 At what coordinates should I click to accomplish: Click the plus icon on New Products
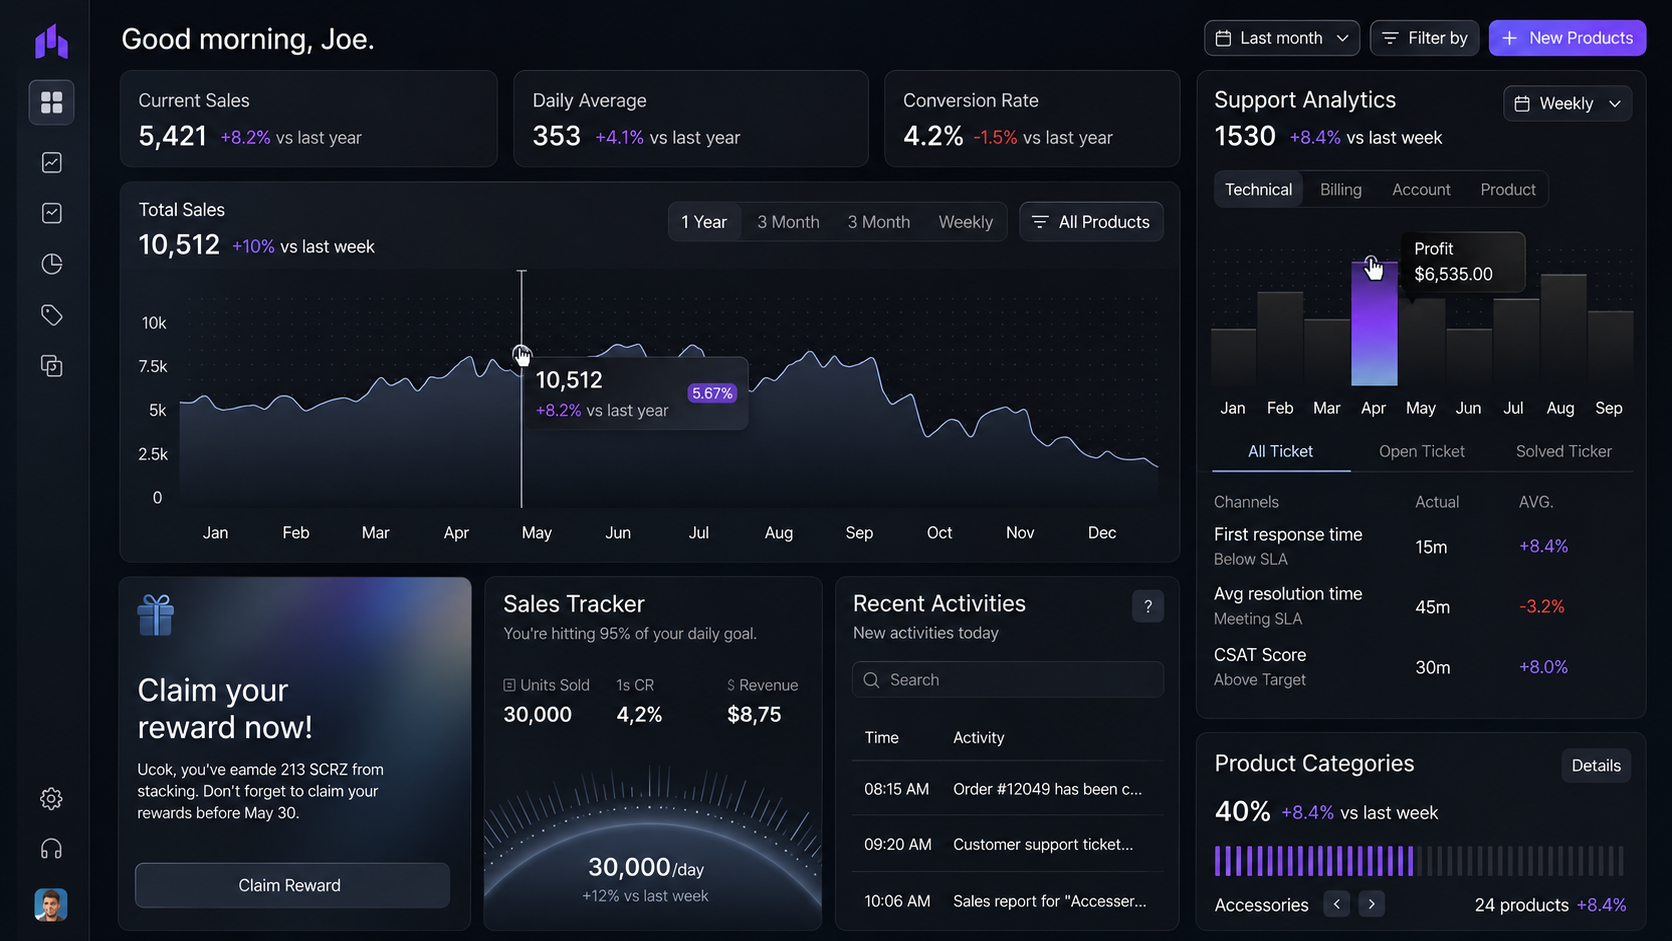coord(1510,38)
